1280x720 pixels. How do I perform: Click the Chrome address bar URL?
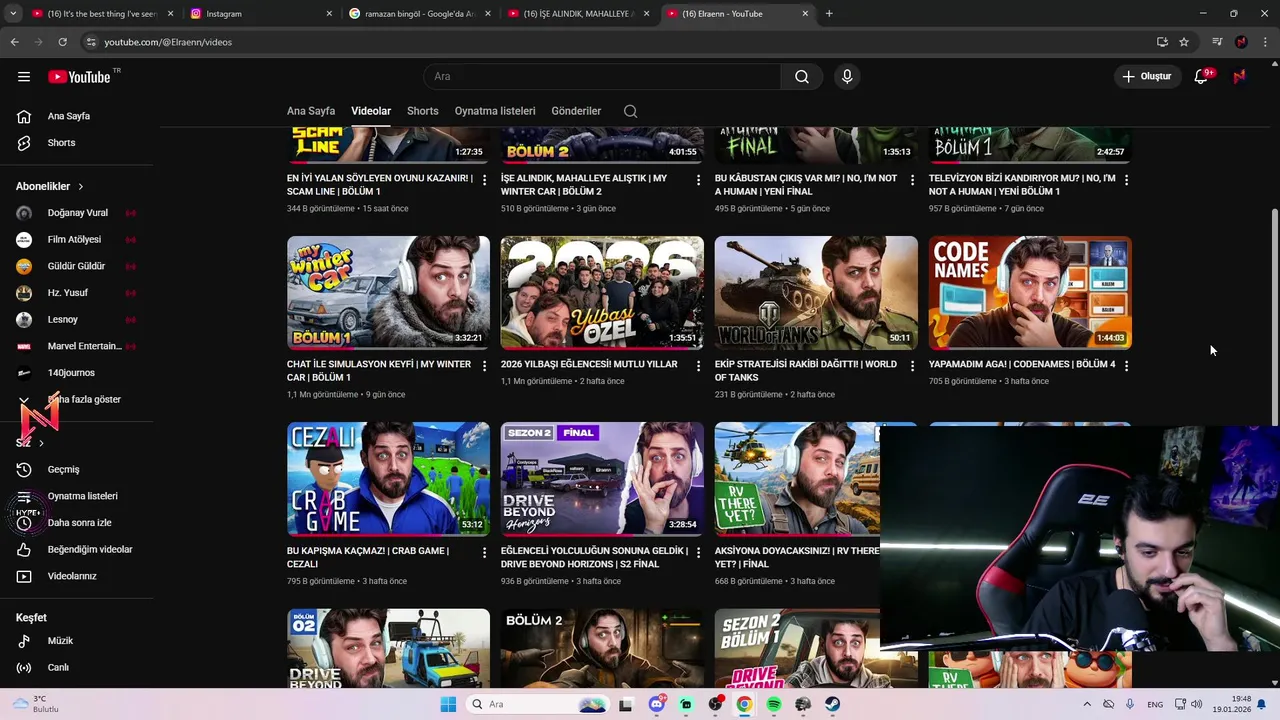168,42
